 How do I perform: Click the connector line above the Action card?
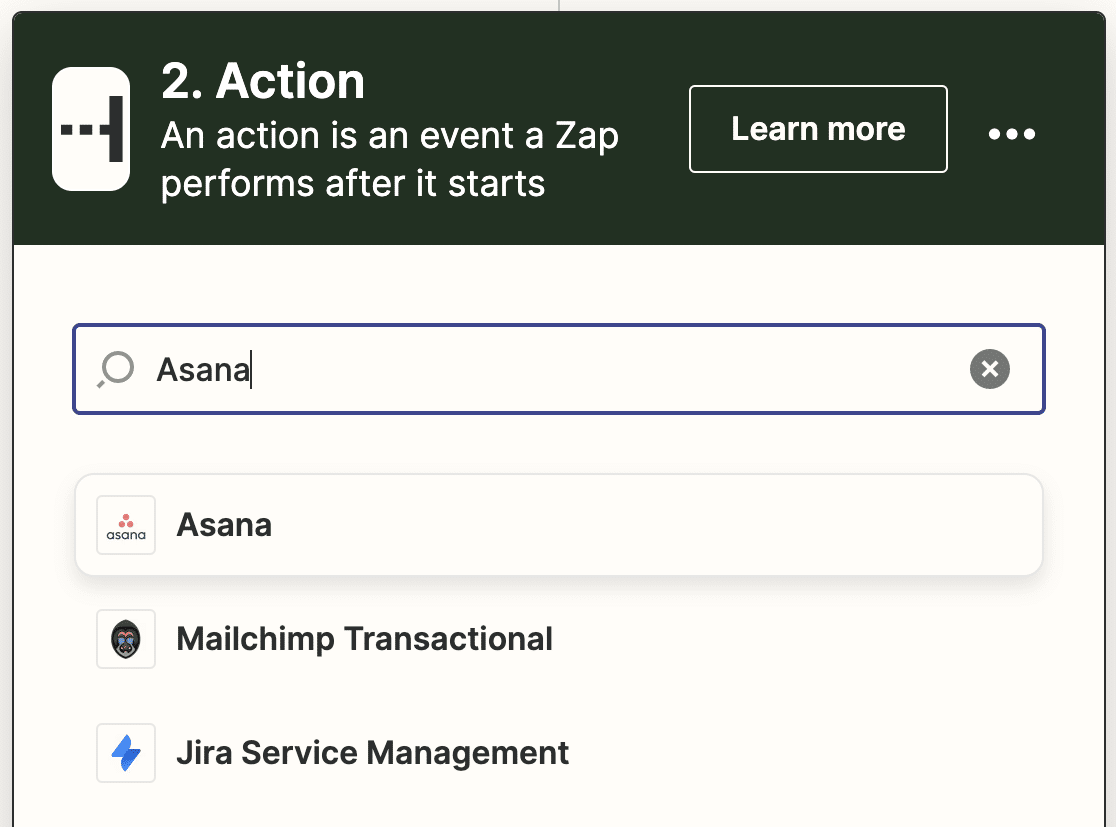click(559, 5)
